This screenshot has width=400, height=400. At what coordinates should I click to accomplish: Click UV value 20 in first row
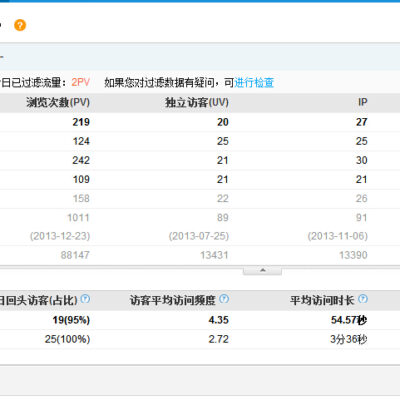point(223,122)
